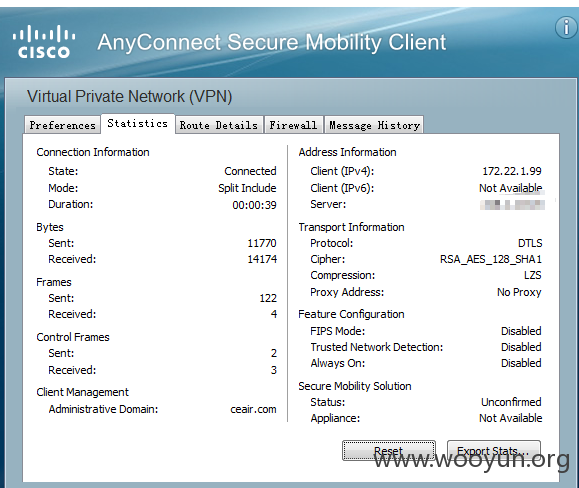
Task: Switch to the Preferences tab
Action: 62,125
